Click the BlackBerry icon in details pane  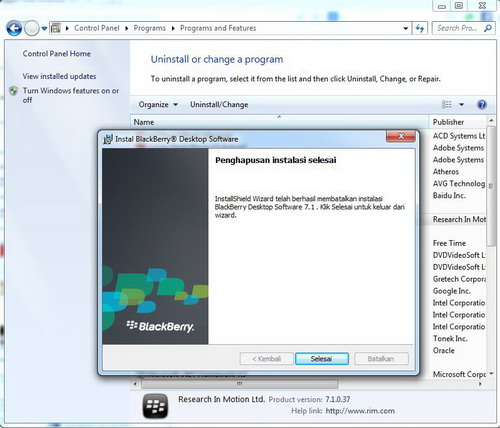tap(155, 406)
